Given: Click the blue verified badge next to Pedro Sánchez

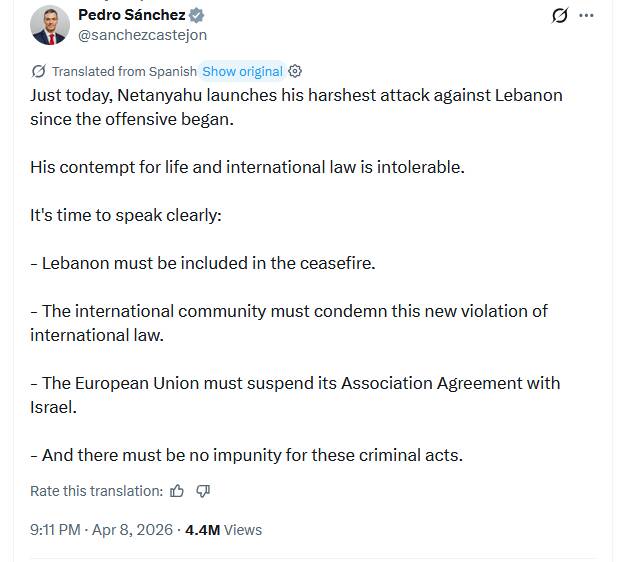Looking at the screenshot, I should tap(197, 15).
